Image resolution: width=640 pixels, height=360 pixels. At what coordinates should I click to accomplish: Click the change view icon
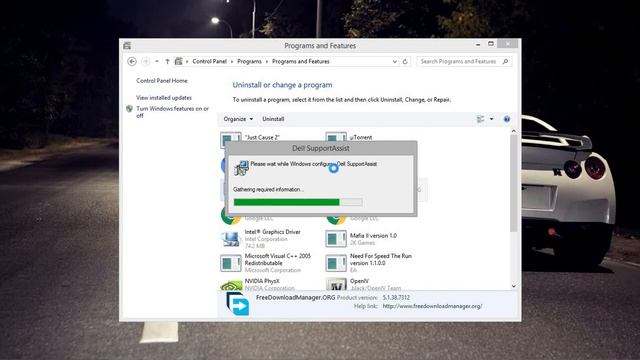pos(481,119)
